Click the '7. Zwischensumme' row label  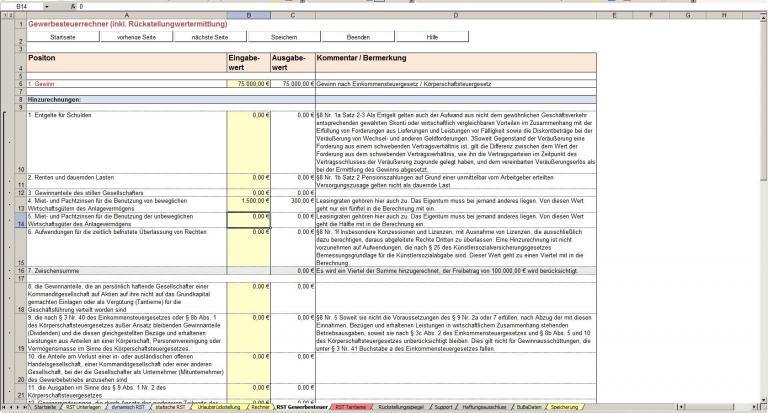coord(127,270)
